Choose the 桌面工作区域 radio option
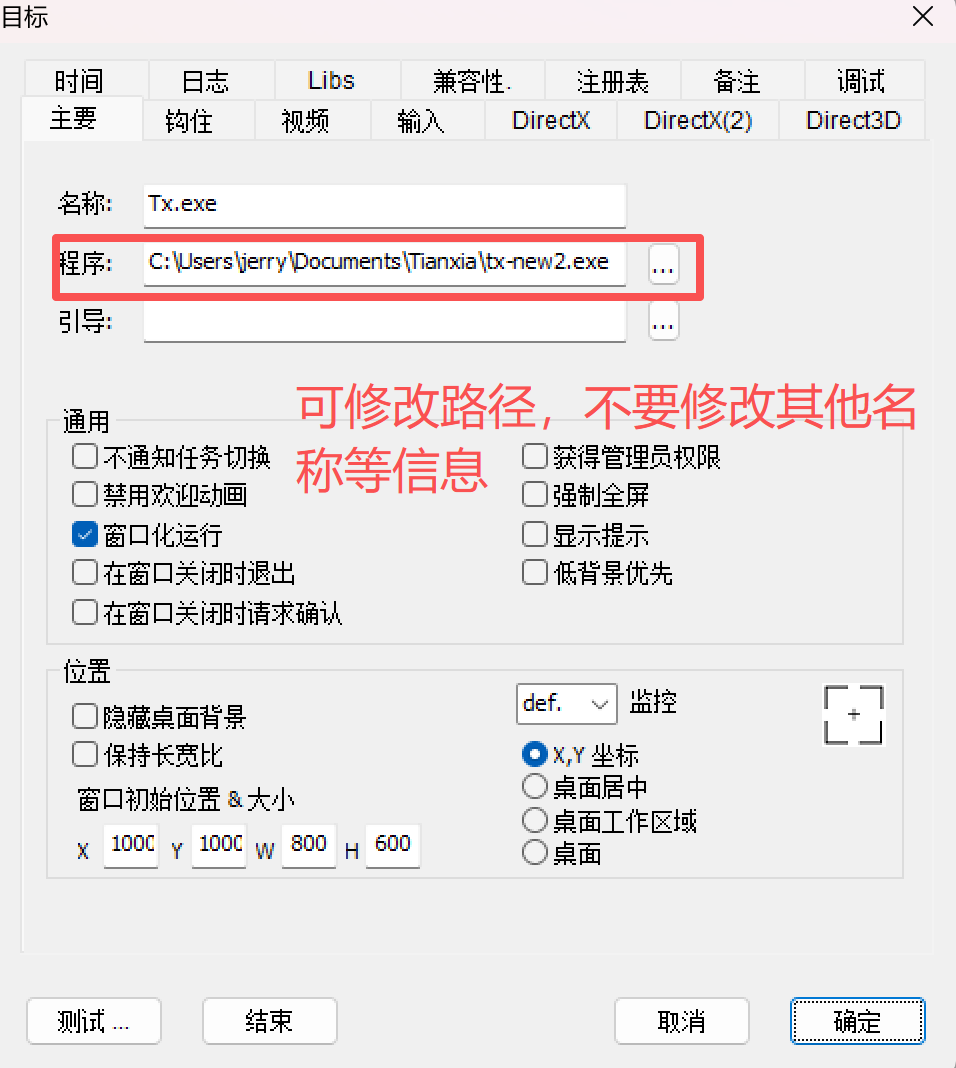The width and height of the screenshot is (956, 1068). pos(535,820)
